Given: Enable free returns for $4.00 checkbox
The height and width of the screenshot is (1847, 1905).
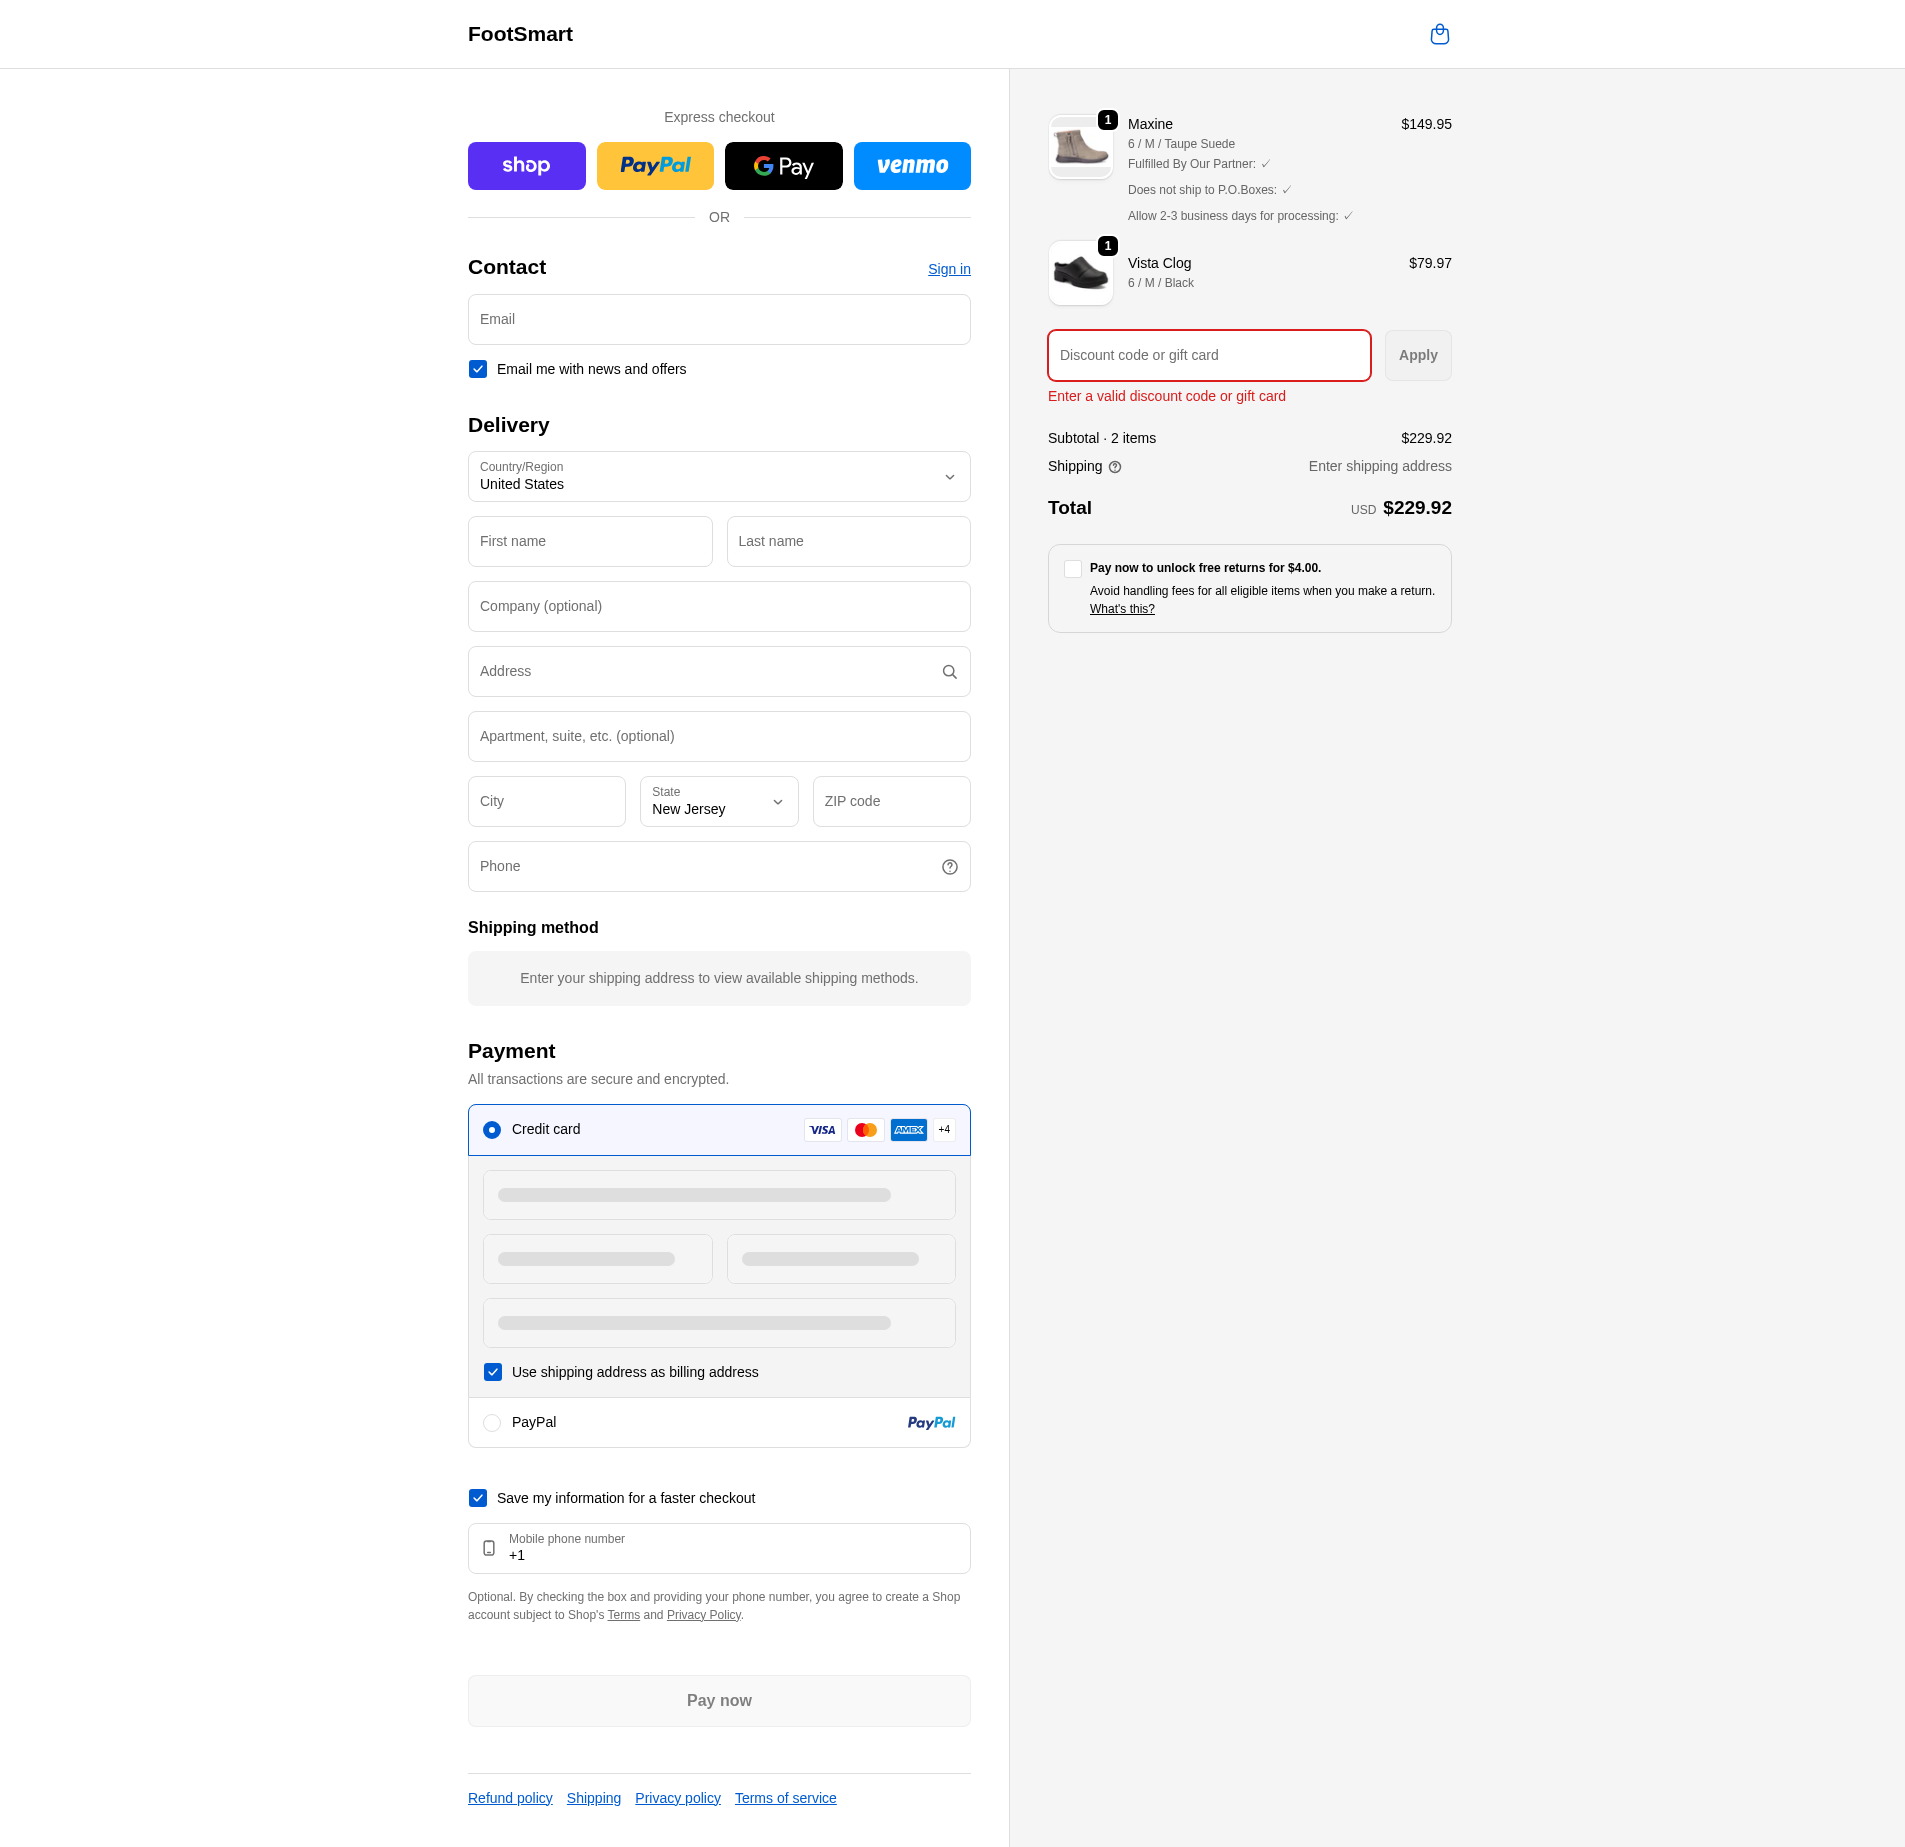Looking at the screenshot, I should coord(1073,569).
